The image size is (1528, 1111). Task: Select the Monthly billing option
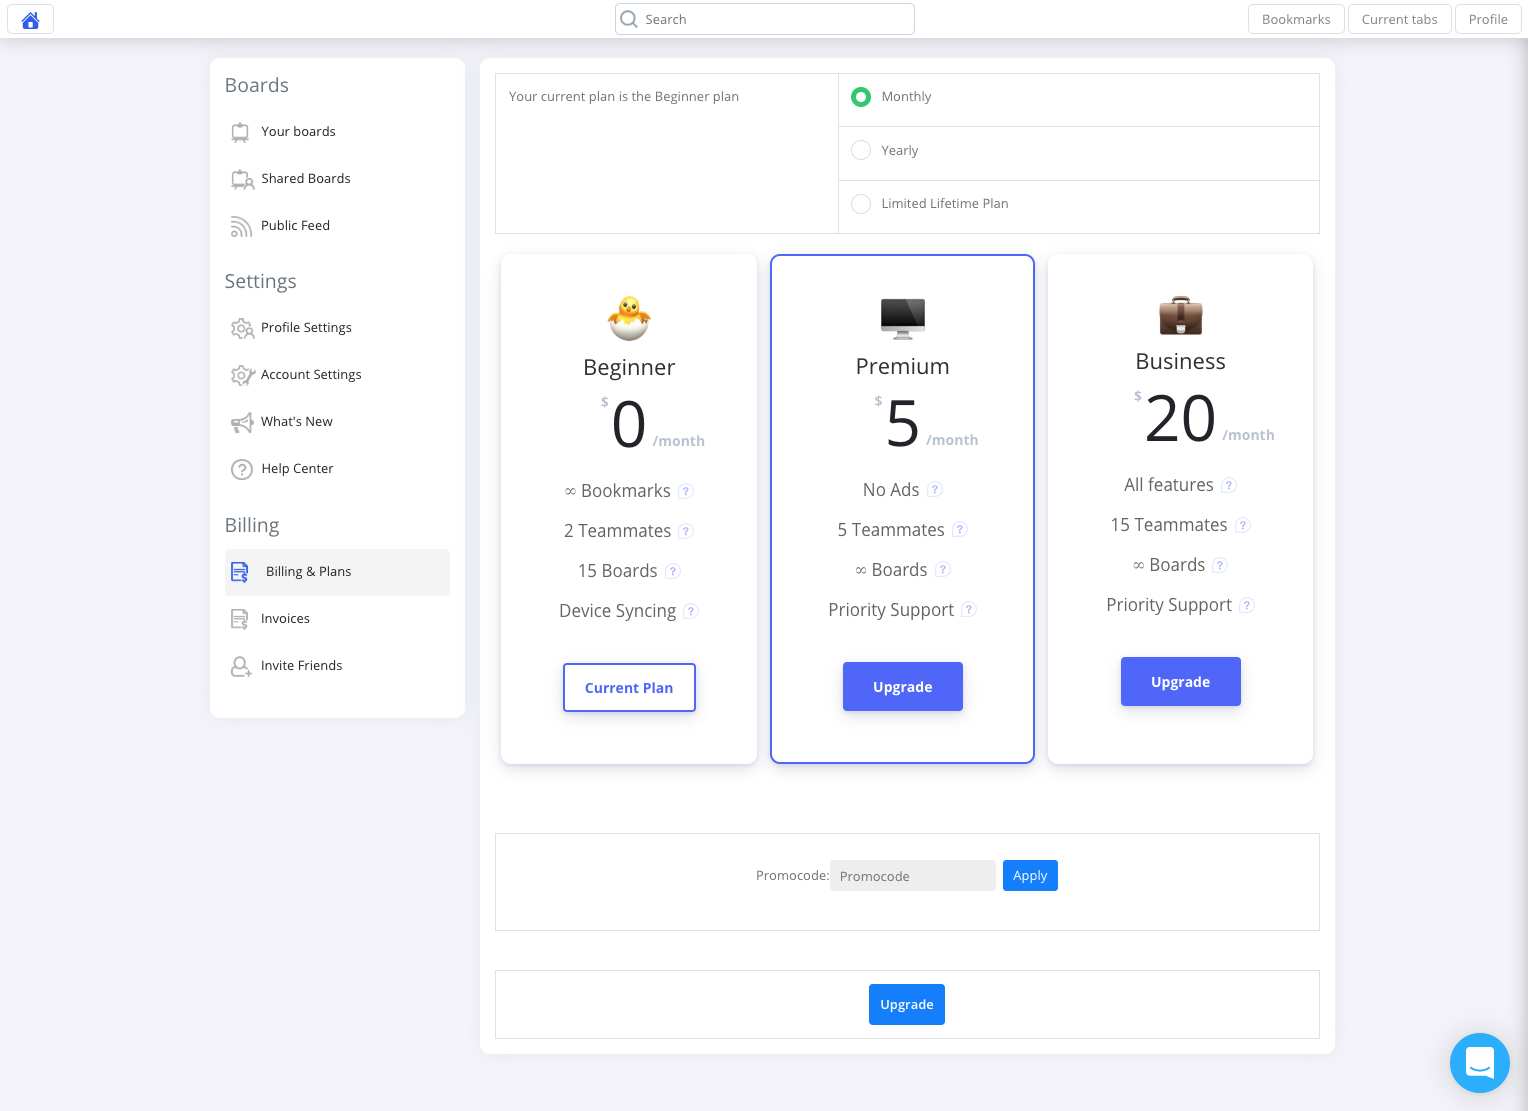[x=861, y=97]
